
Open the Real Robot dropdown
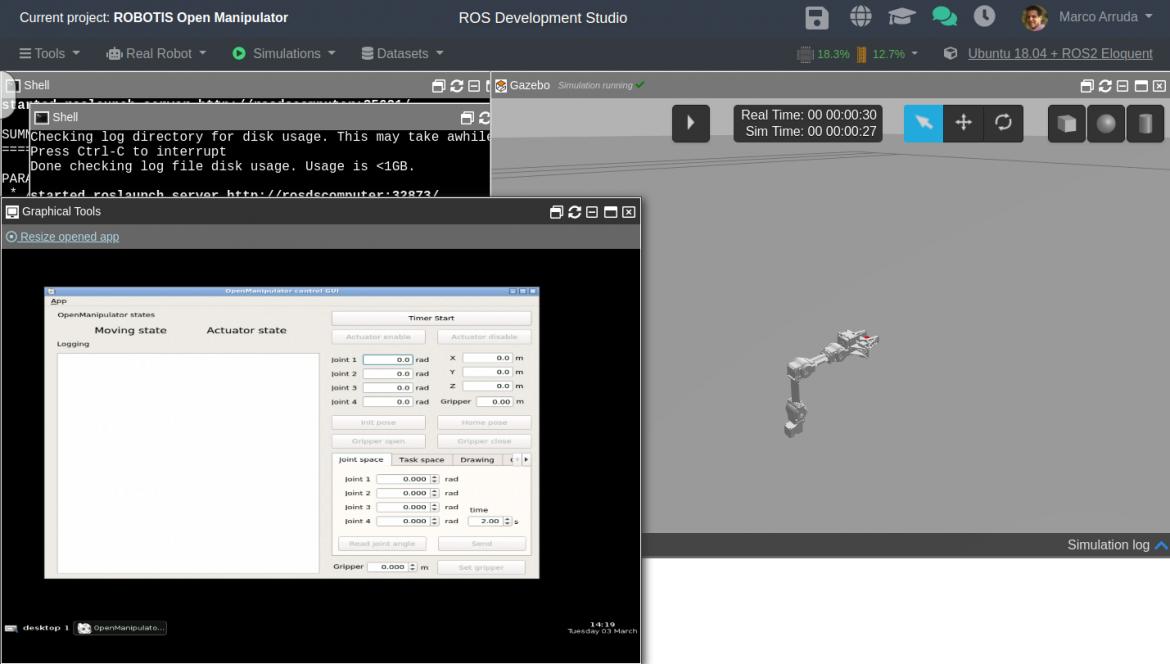pos(157,54)
